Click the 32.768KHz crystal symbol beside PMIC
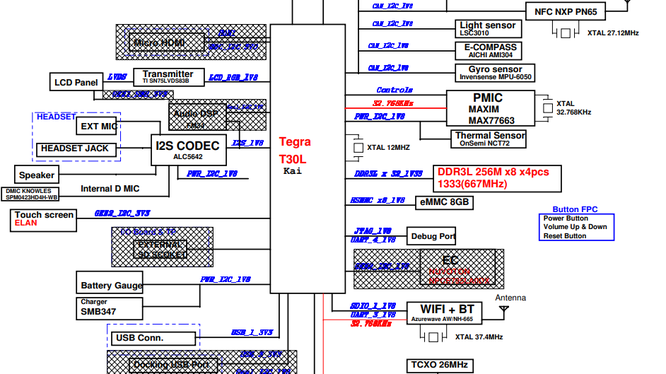 tap(547, 108)
